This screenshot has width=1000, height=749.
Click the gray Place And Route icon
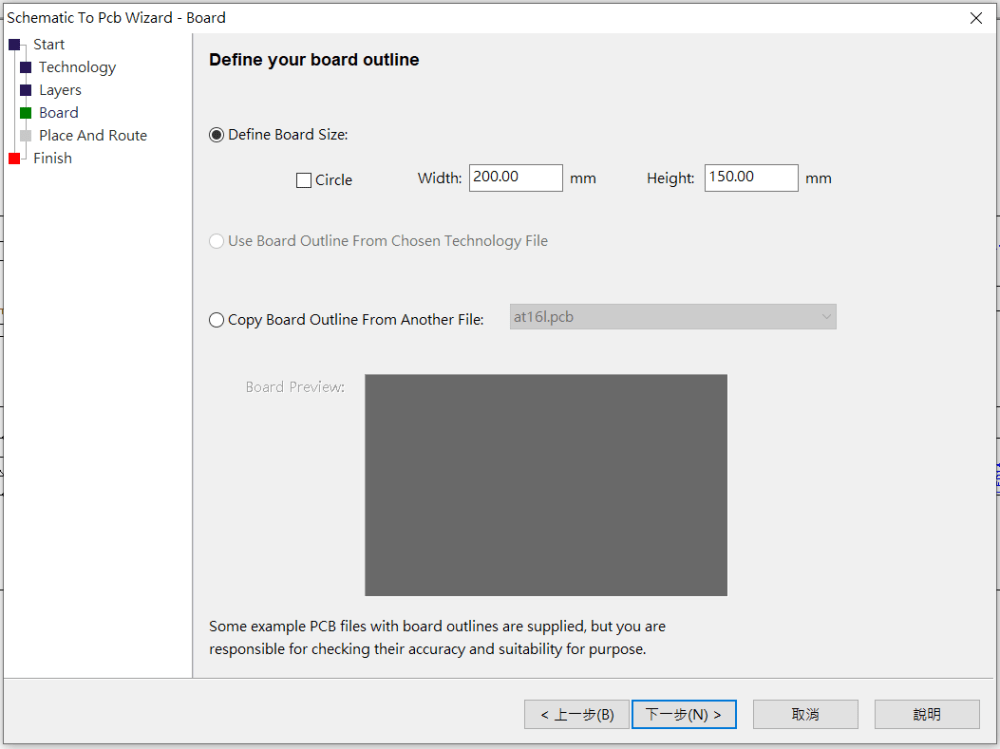(26, 135)
